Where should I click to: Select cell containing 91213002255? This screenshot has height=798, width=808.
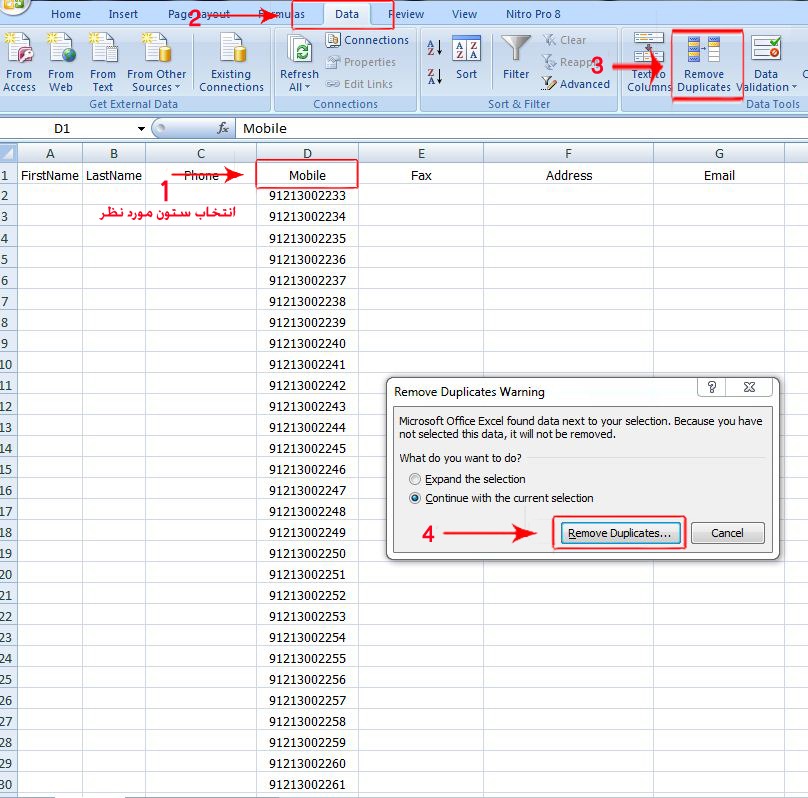pyautogui.click(x=307, y=658)
